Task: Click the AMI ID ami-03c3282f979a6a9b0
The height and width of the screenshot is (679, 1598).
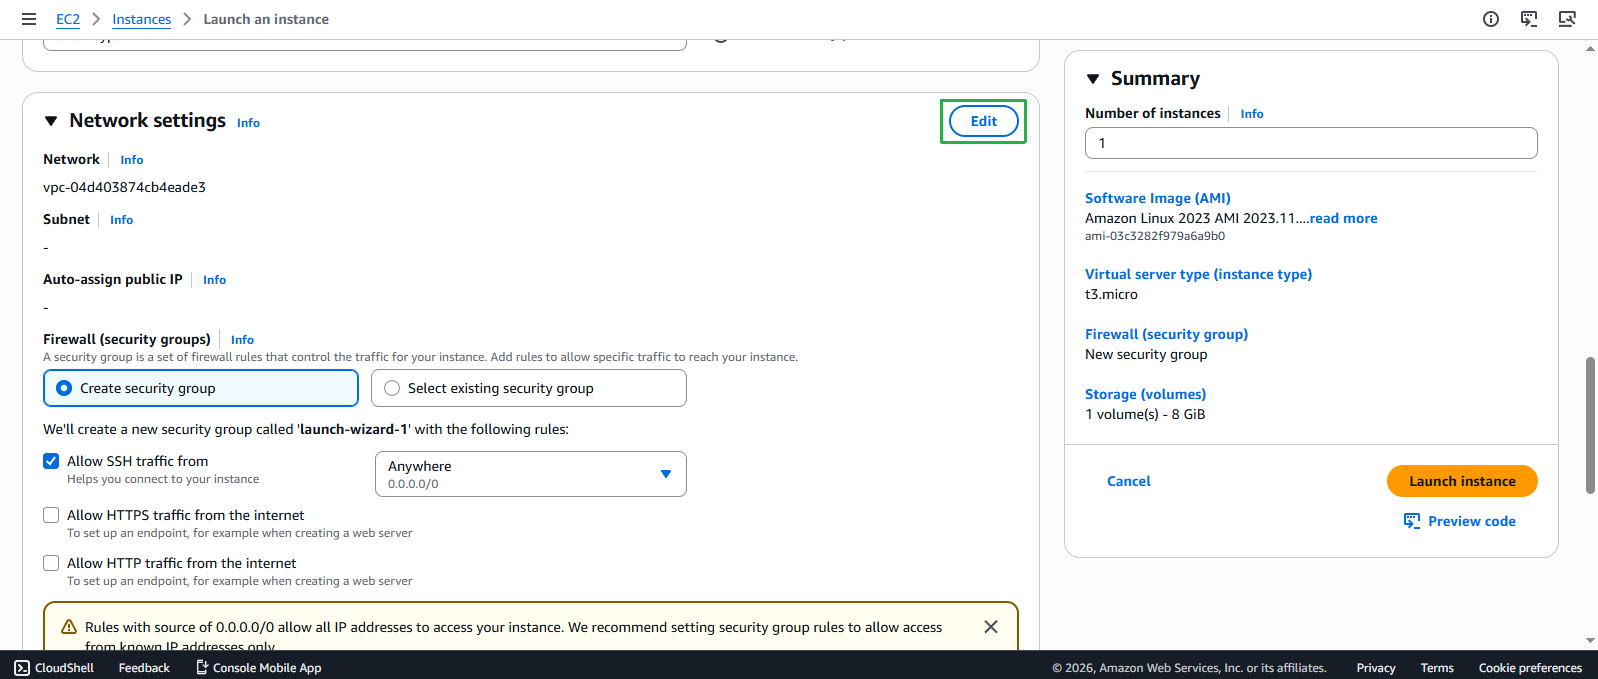Action: point(1155,236)
